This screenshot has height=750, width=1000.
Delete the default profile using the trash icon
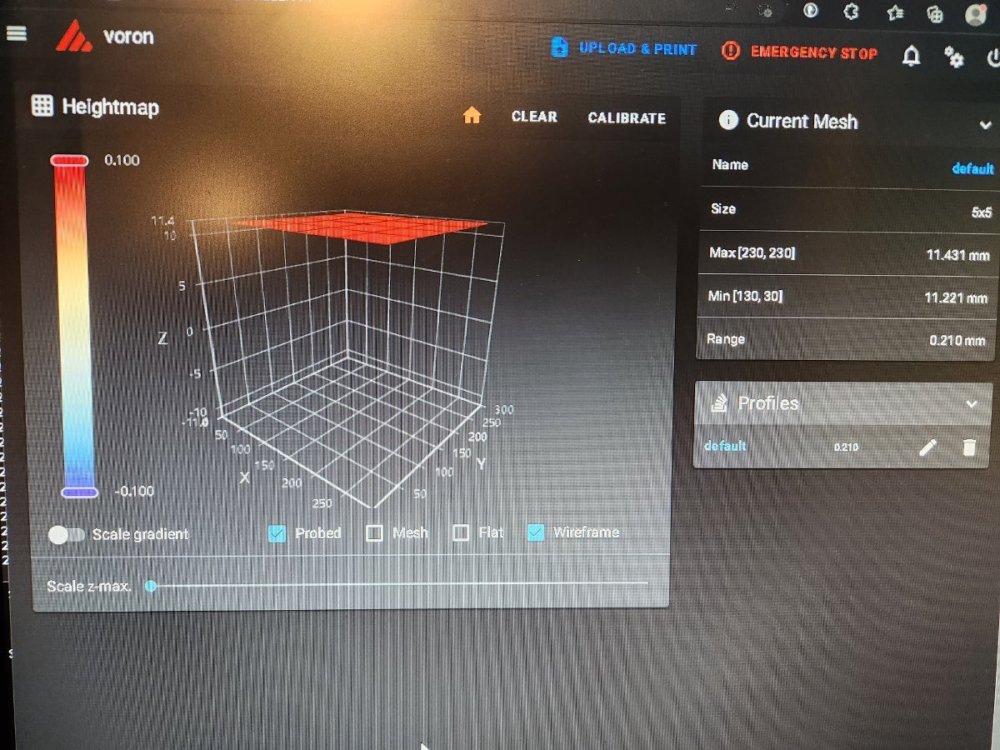coord(971,447)
